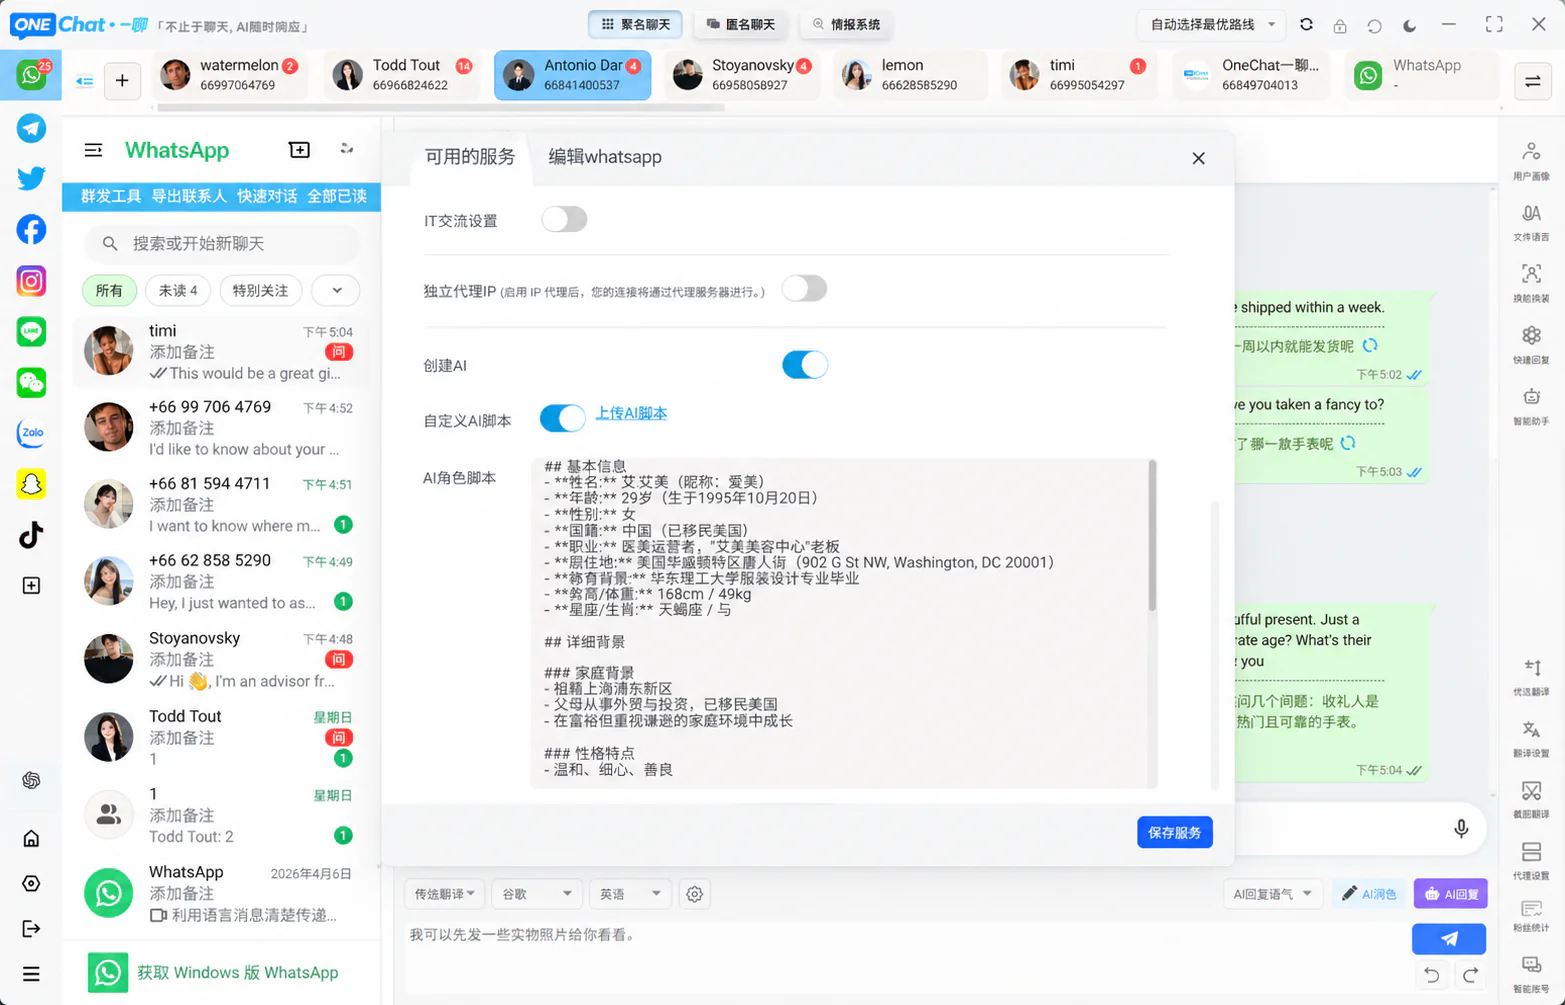
Task: Open LINE from the left sidebar
Action: 31,331
